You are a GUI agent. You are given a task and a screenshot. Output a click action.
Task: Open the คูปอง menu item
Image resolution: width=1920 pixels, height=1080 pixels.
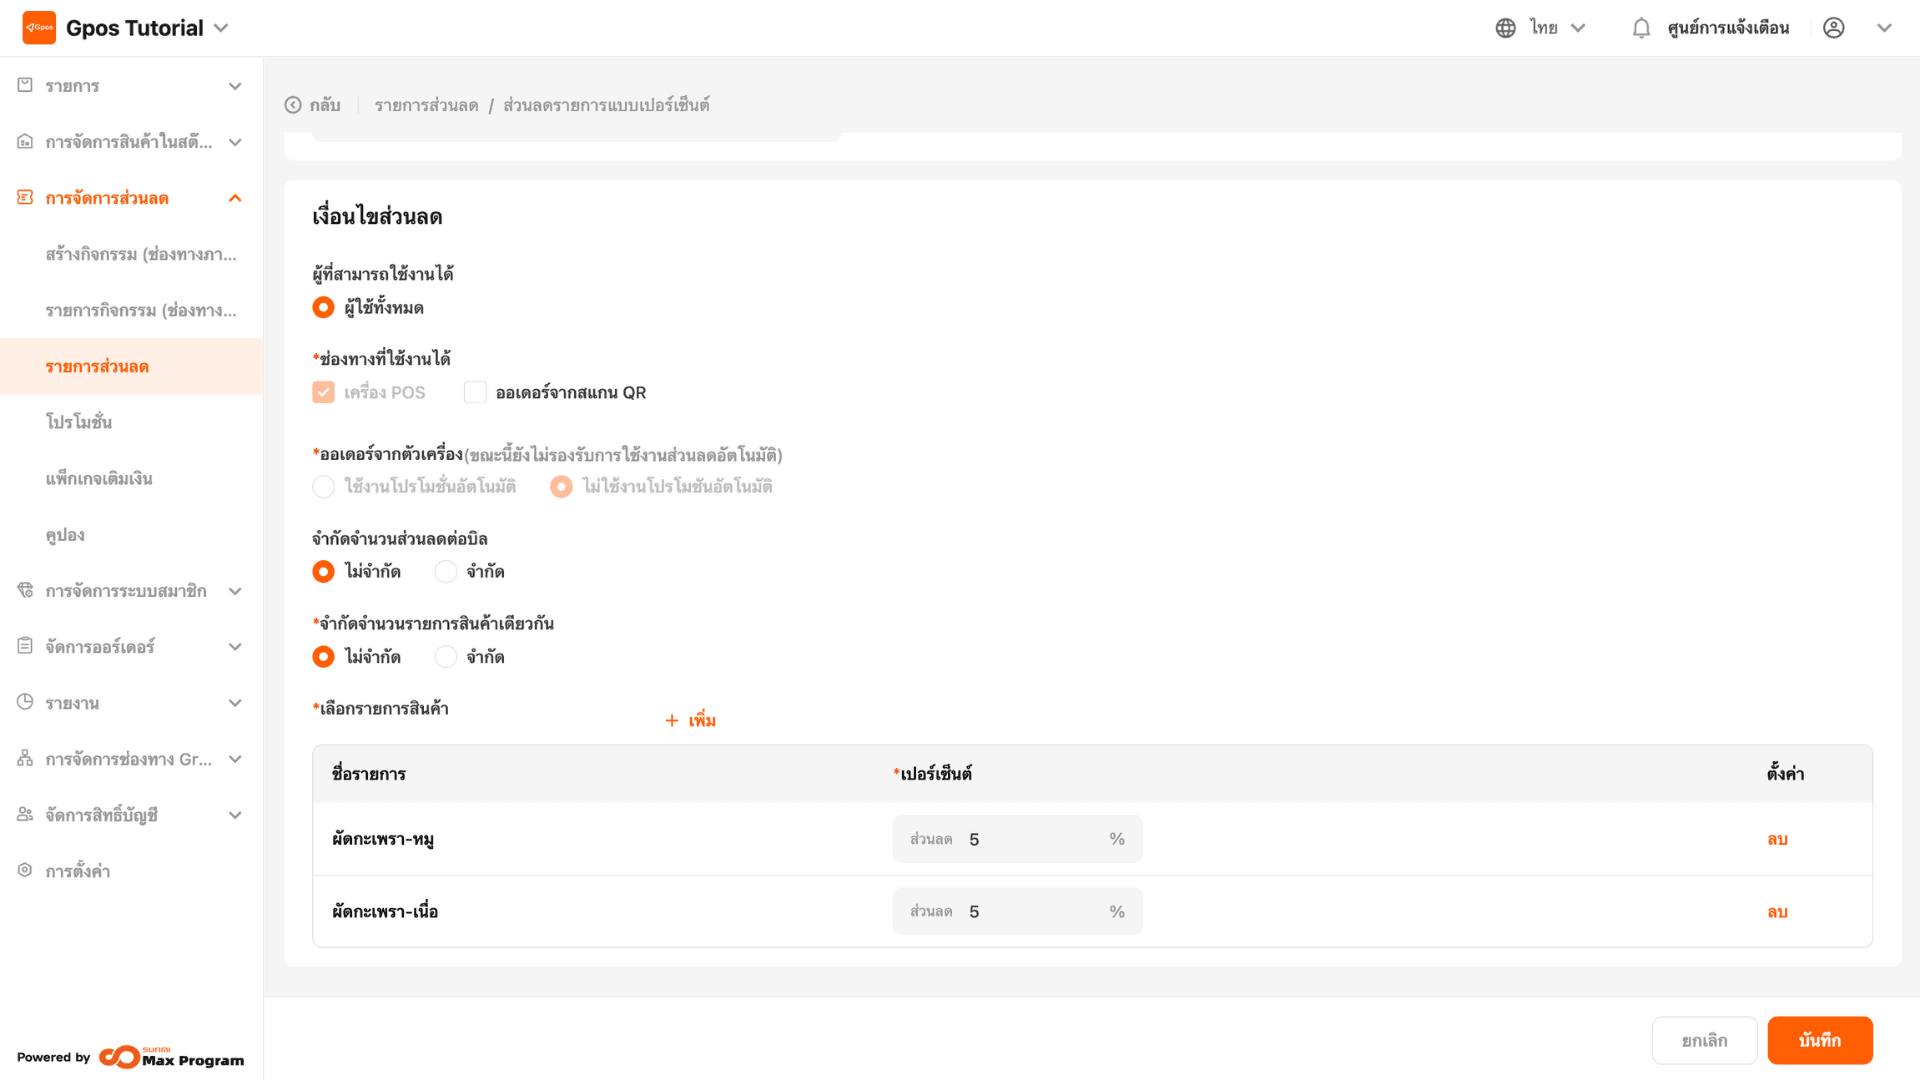pyautogui.click(x=65, y=535)
